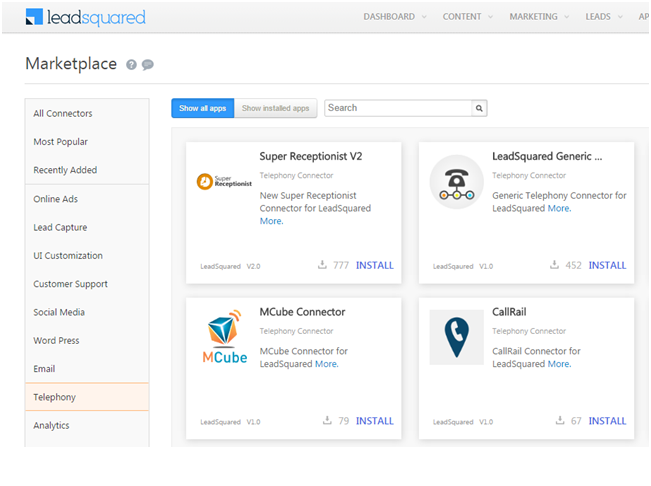
Task: Click the V2.0 version label
Action: pyautogui.click(x=253, y=266)
